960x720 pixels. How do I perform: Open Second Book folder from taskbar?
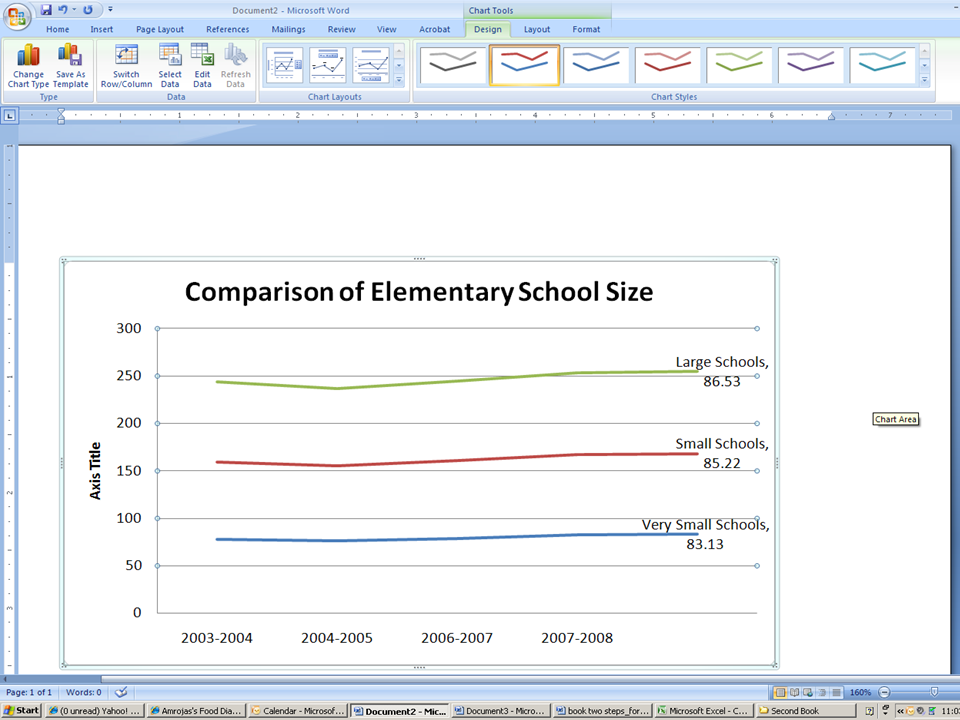(806, 711)
